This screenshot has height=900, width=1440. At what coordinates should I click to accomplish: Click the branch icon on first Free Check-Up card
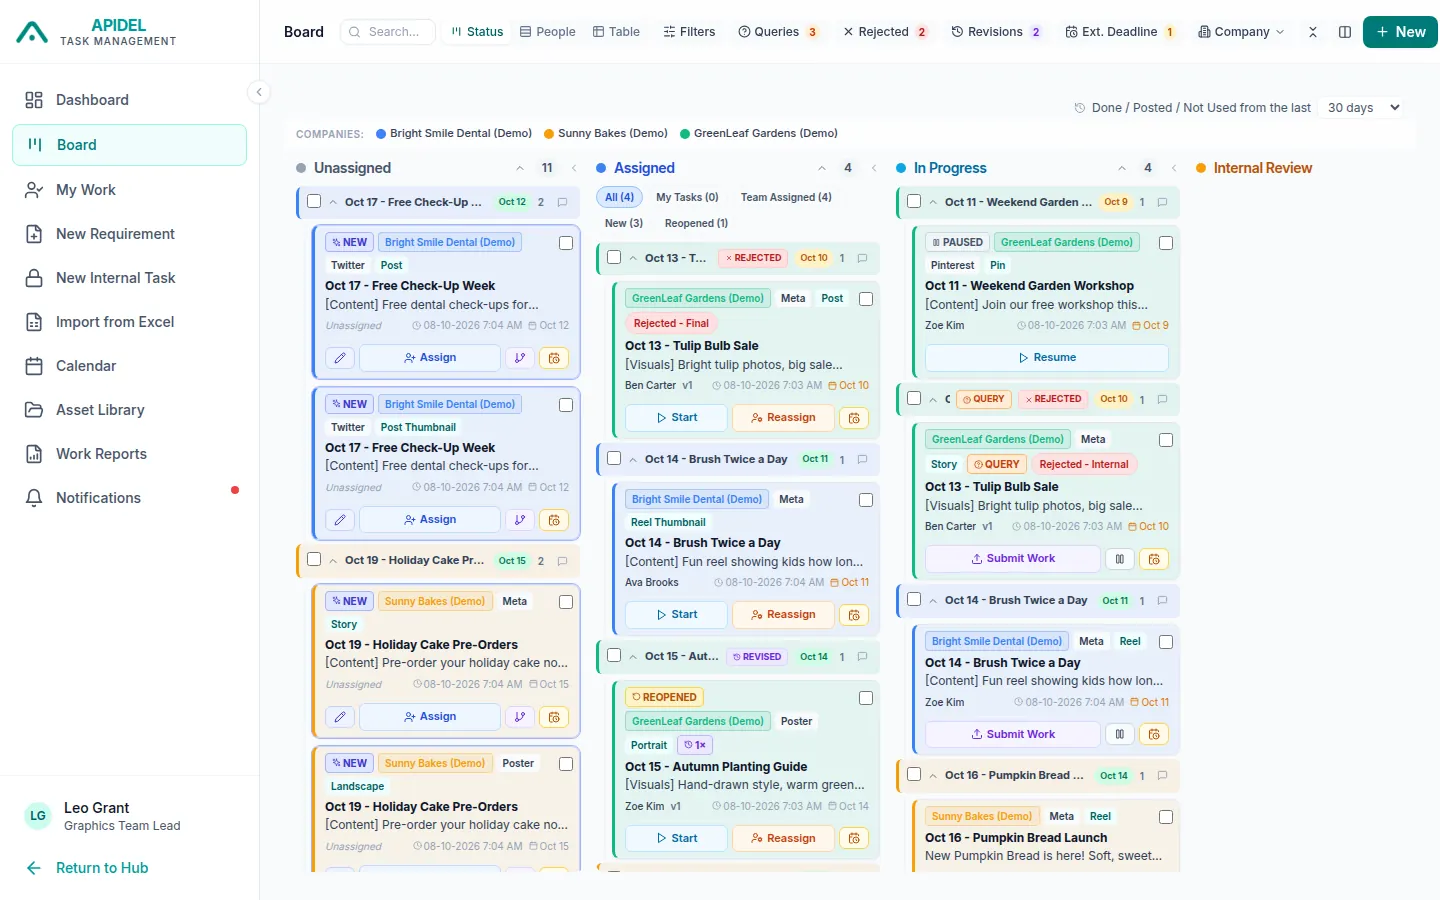click(519, 358)
